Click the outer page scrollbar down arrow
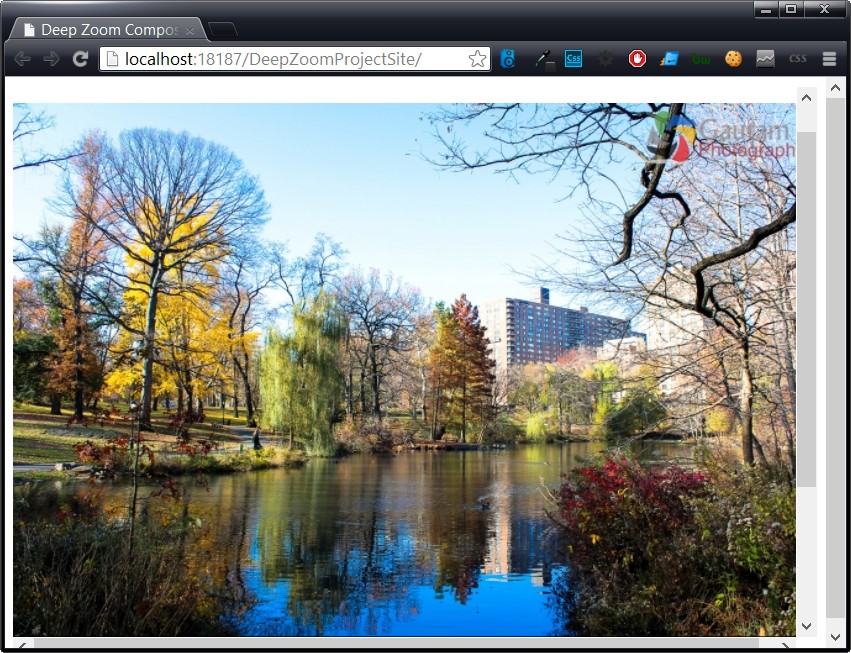The image size is (851, 653). point(835,637)
